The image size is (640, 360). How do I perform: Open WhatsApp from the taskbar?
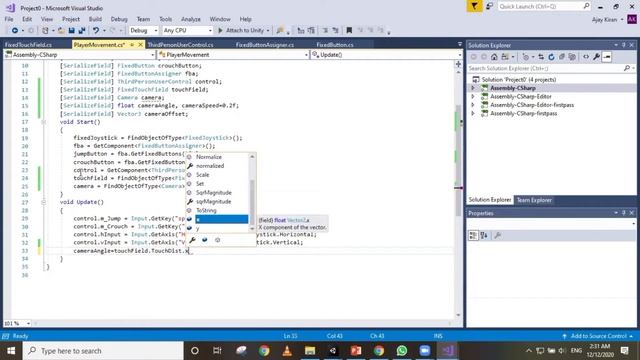click(x=402, y=351)
